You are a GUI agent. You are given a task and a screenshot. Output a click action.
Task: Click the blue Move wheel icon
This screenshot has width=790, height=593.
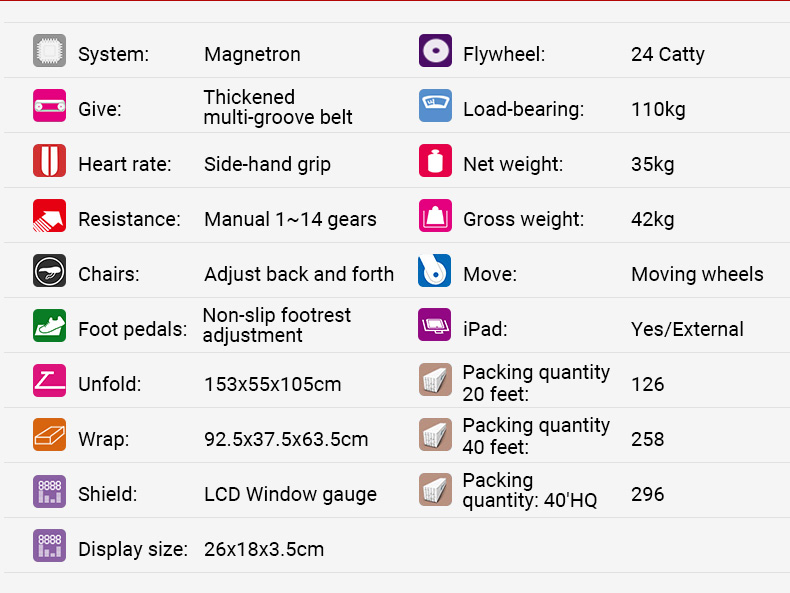click(434, 271)
